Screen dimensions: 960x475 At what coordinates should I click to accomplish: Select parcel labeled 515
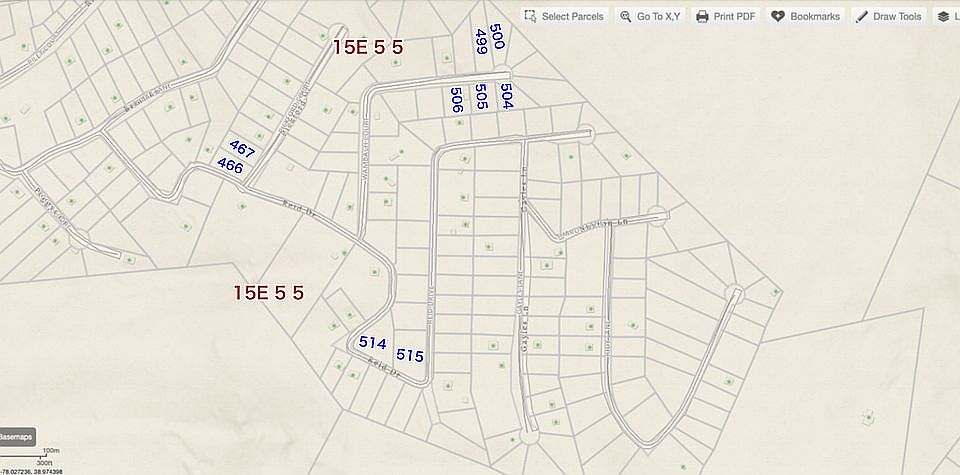410,355
